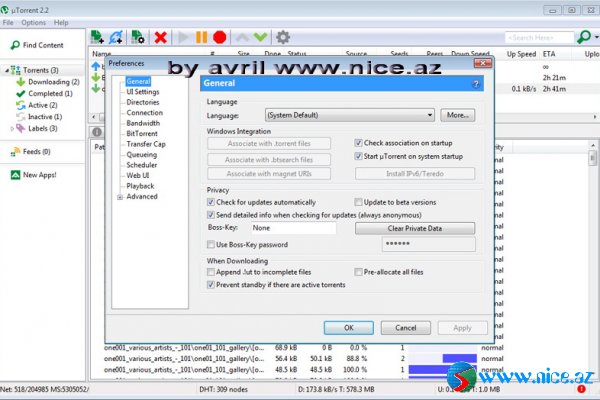Screen dimensions: 600x400
Task: Click the Search Here input box
Action: 539,38
